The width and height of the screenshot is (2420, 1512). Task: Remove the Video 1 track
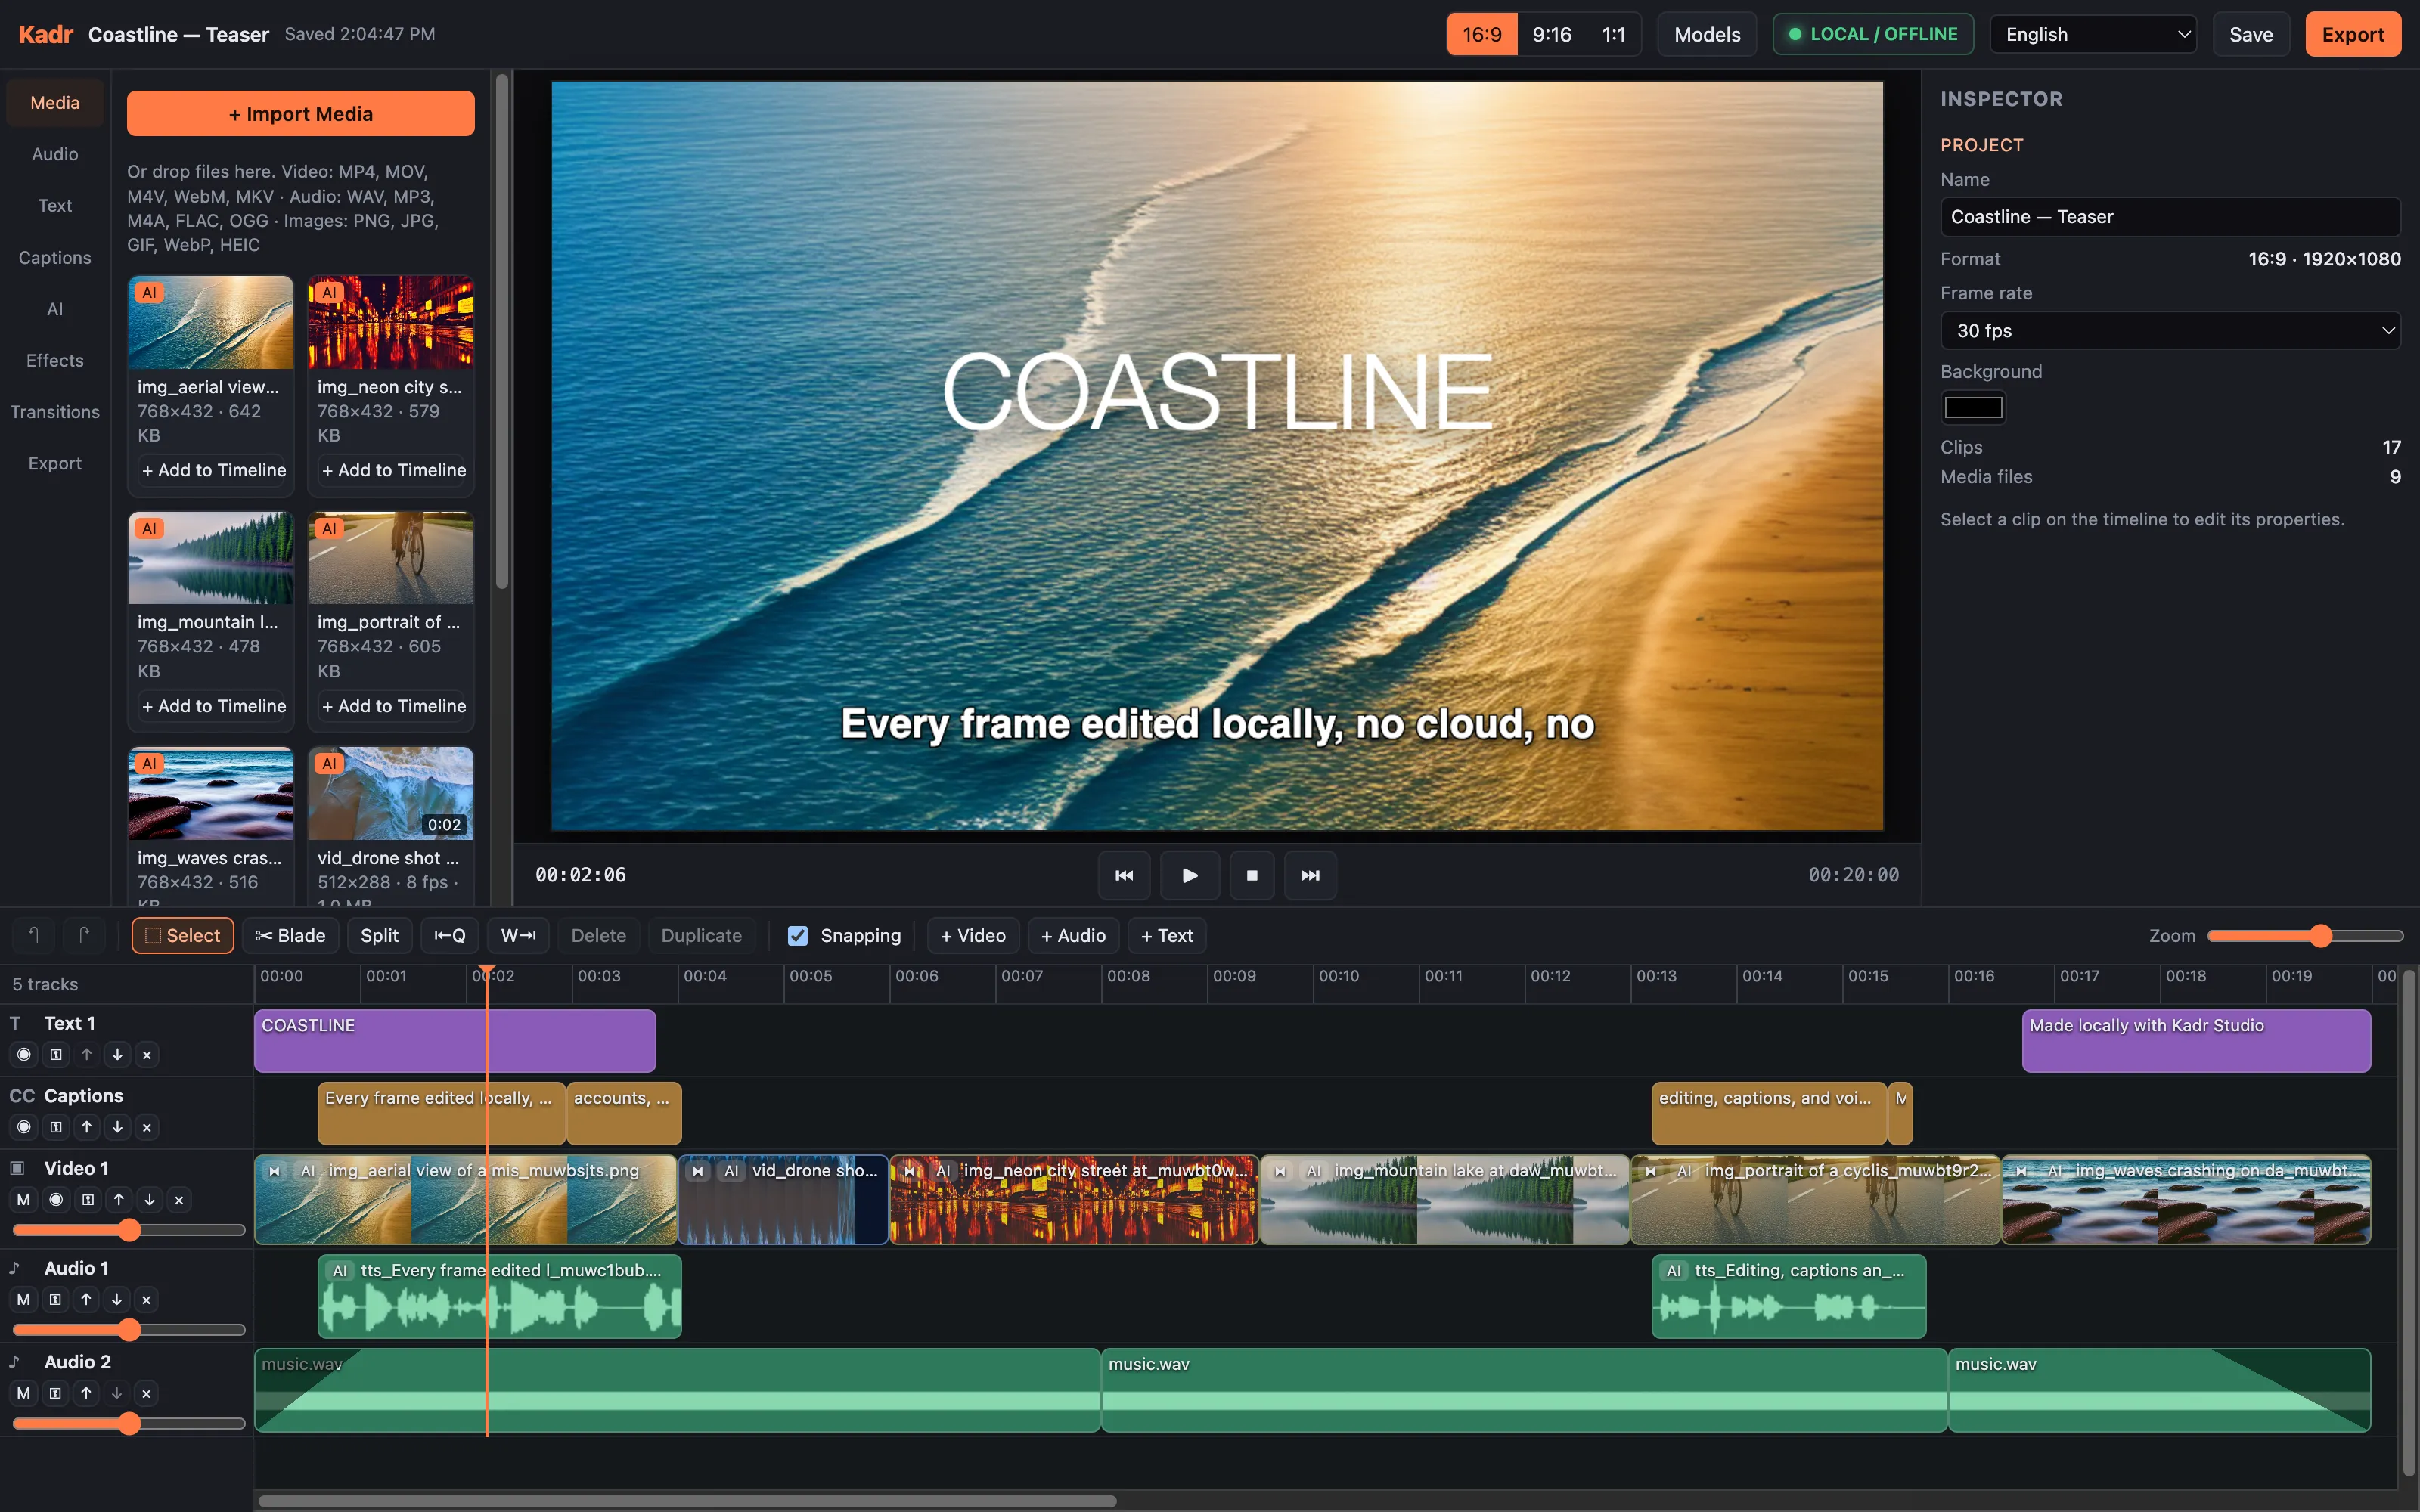coord(179,1199)
